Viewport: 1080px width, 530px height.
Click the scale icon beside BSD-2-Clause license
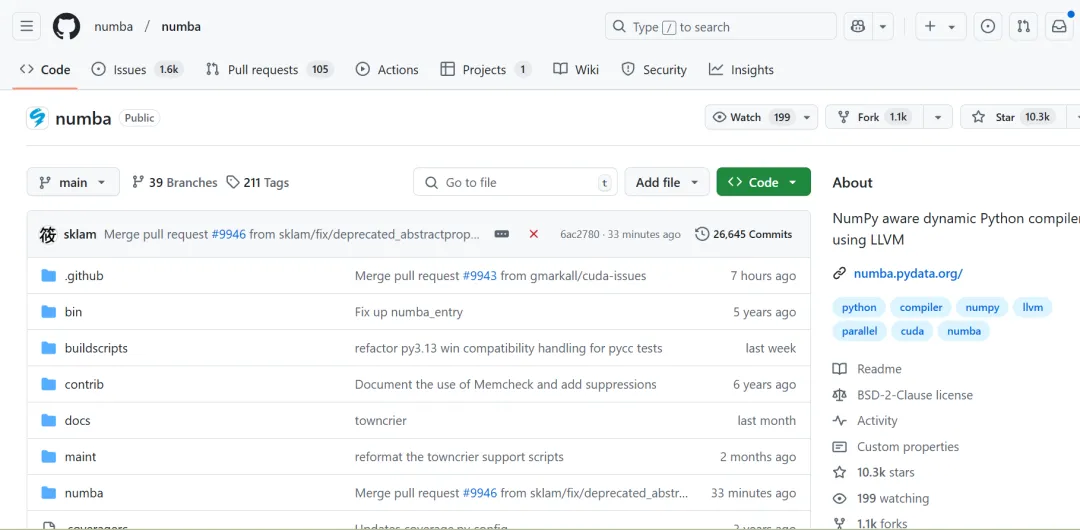coord(839,395)
